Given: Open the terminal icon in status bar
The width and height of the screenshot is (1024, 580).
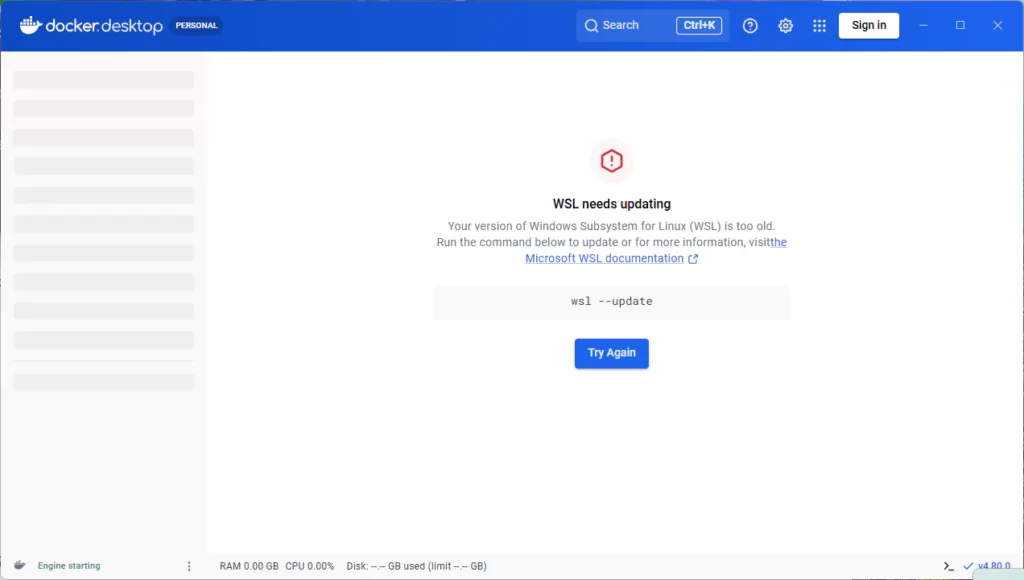Looking at the screenshot, I should [x=948, y=566].
